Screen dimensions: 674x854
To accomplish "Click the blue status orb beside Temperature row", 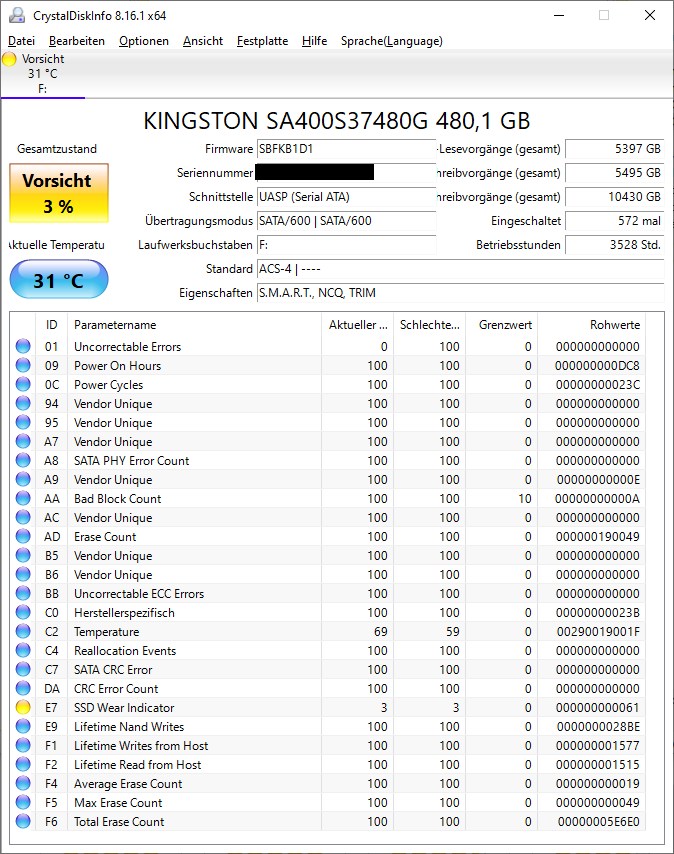I will click(x=23, y=632).
